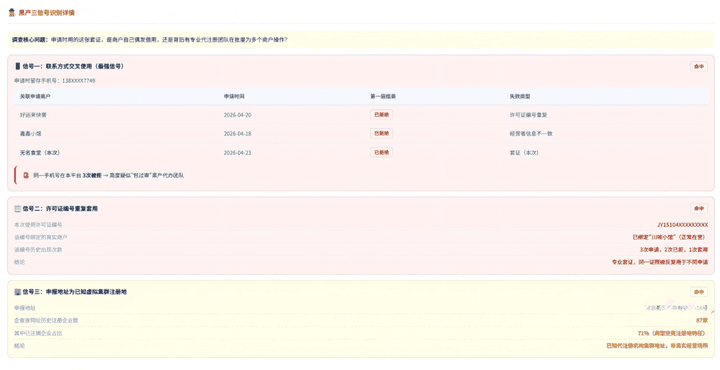Click the 信号三 card heading
The image size is (720, 370).
click(x=74, y=292)
